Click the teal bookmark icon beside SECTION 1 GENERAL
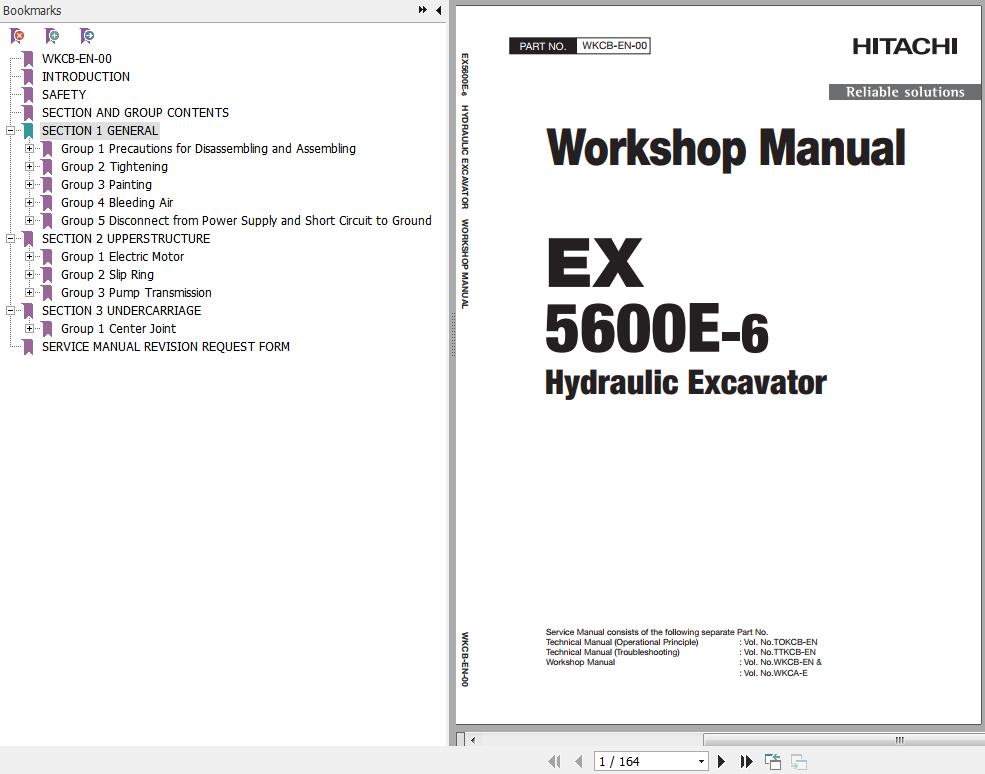 point(28,131)
